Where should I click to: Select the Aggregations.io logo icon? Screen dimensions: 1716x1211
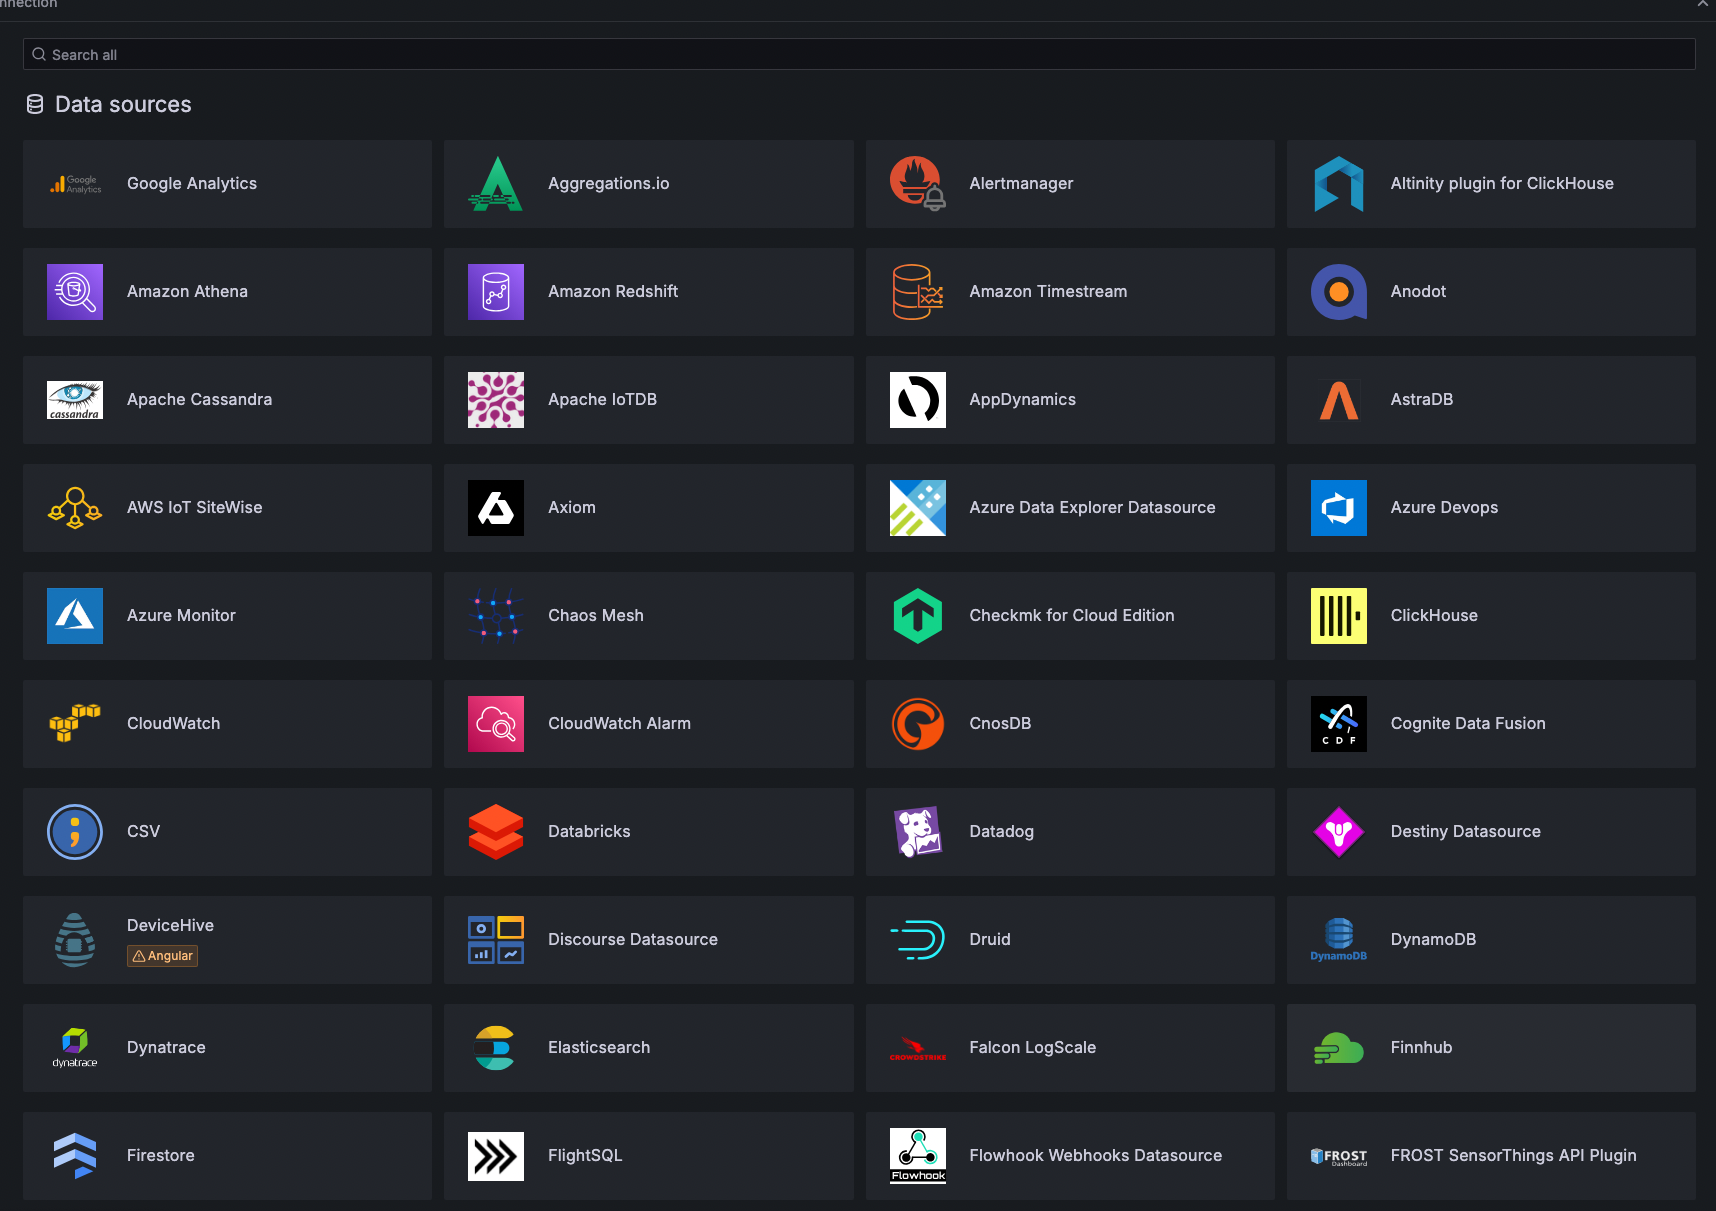point(496,184)
